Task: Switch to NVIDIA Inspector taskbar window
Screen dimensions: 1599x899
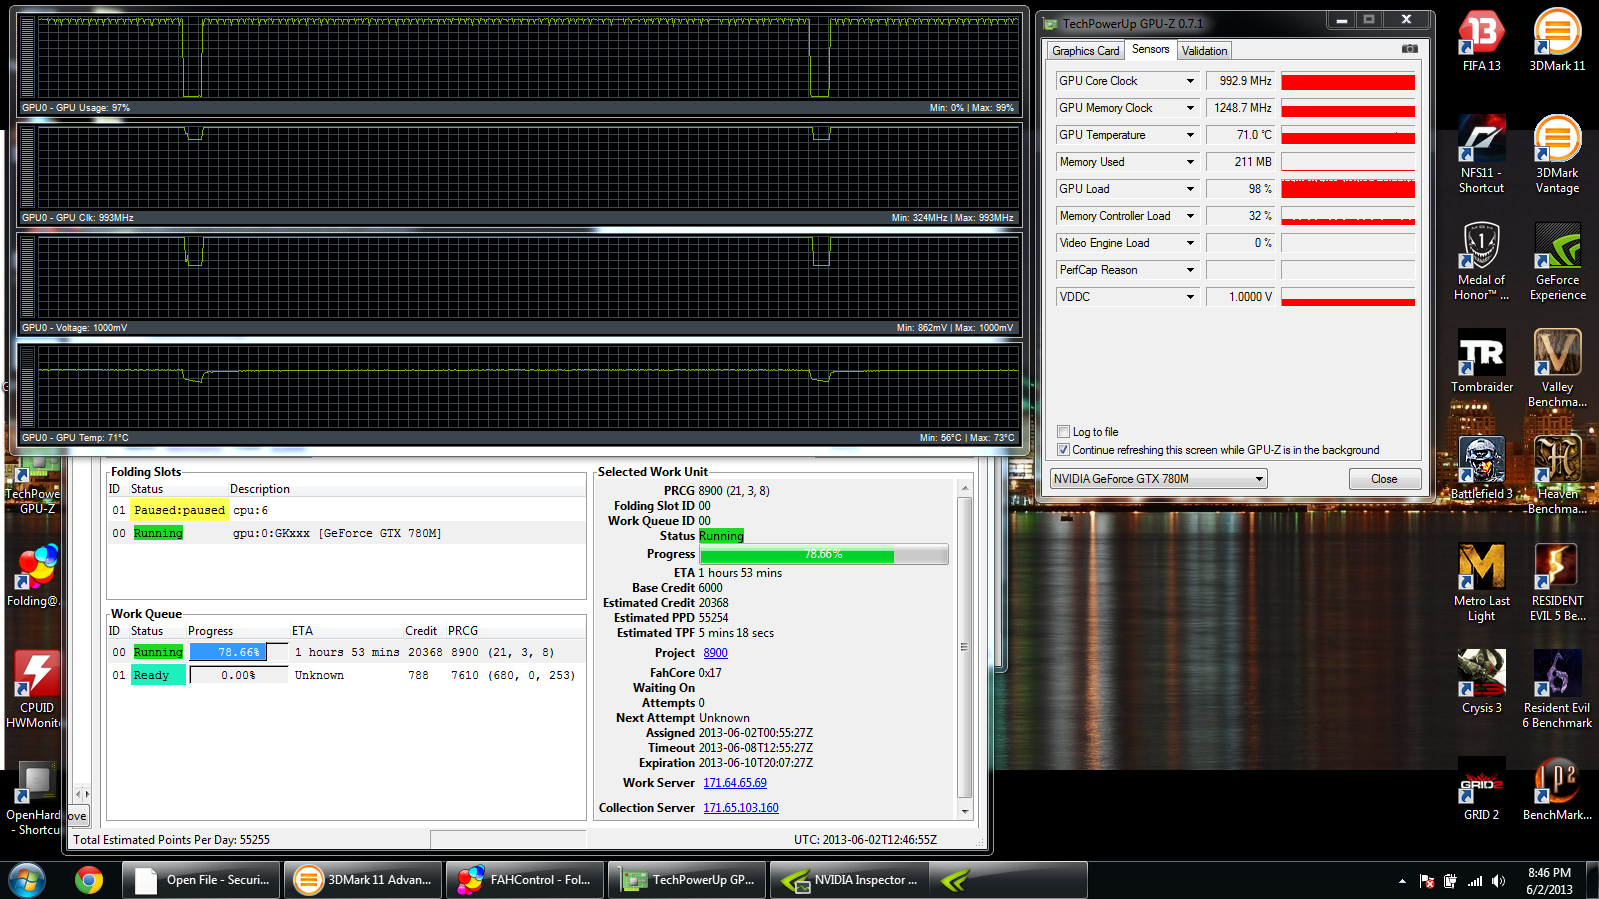Action: (x=849, y=880)
